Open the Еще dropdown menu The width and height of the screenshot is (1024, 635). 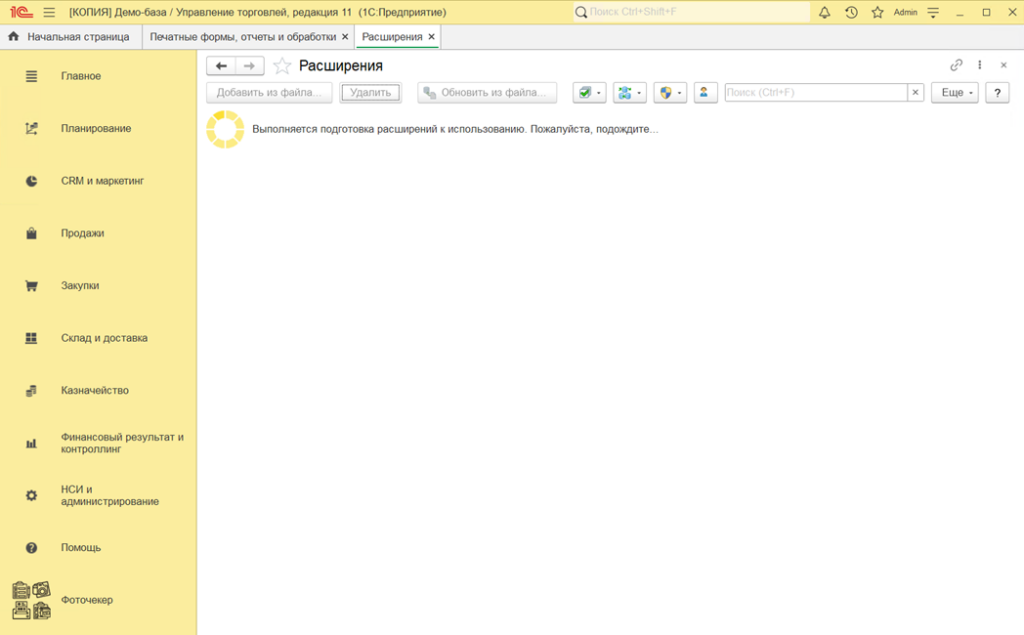point(954,92)
